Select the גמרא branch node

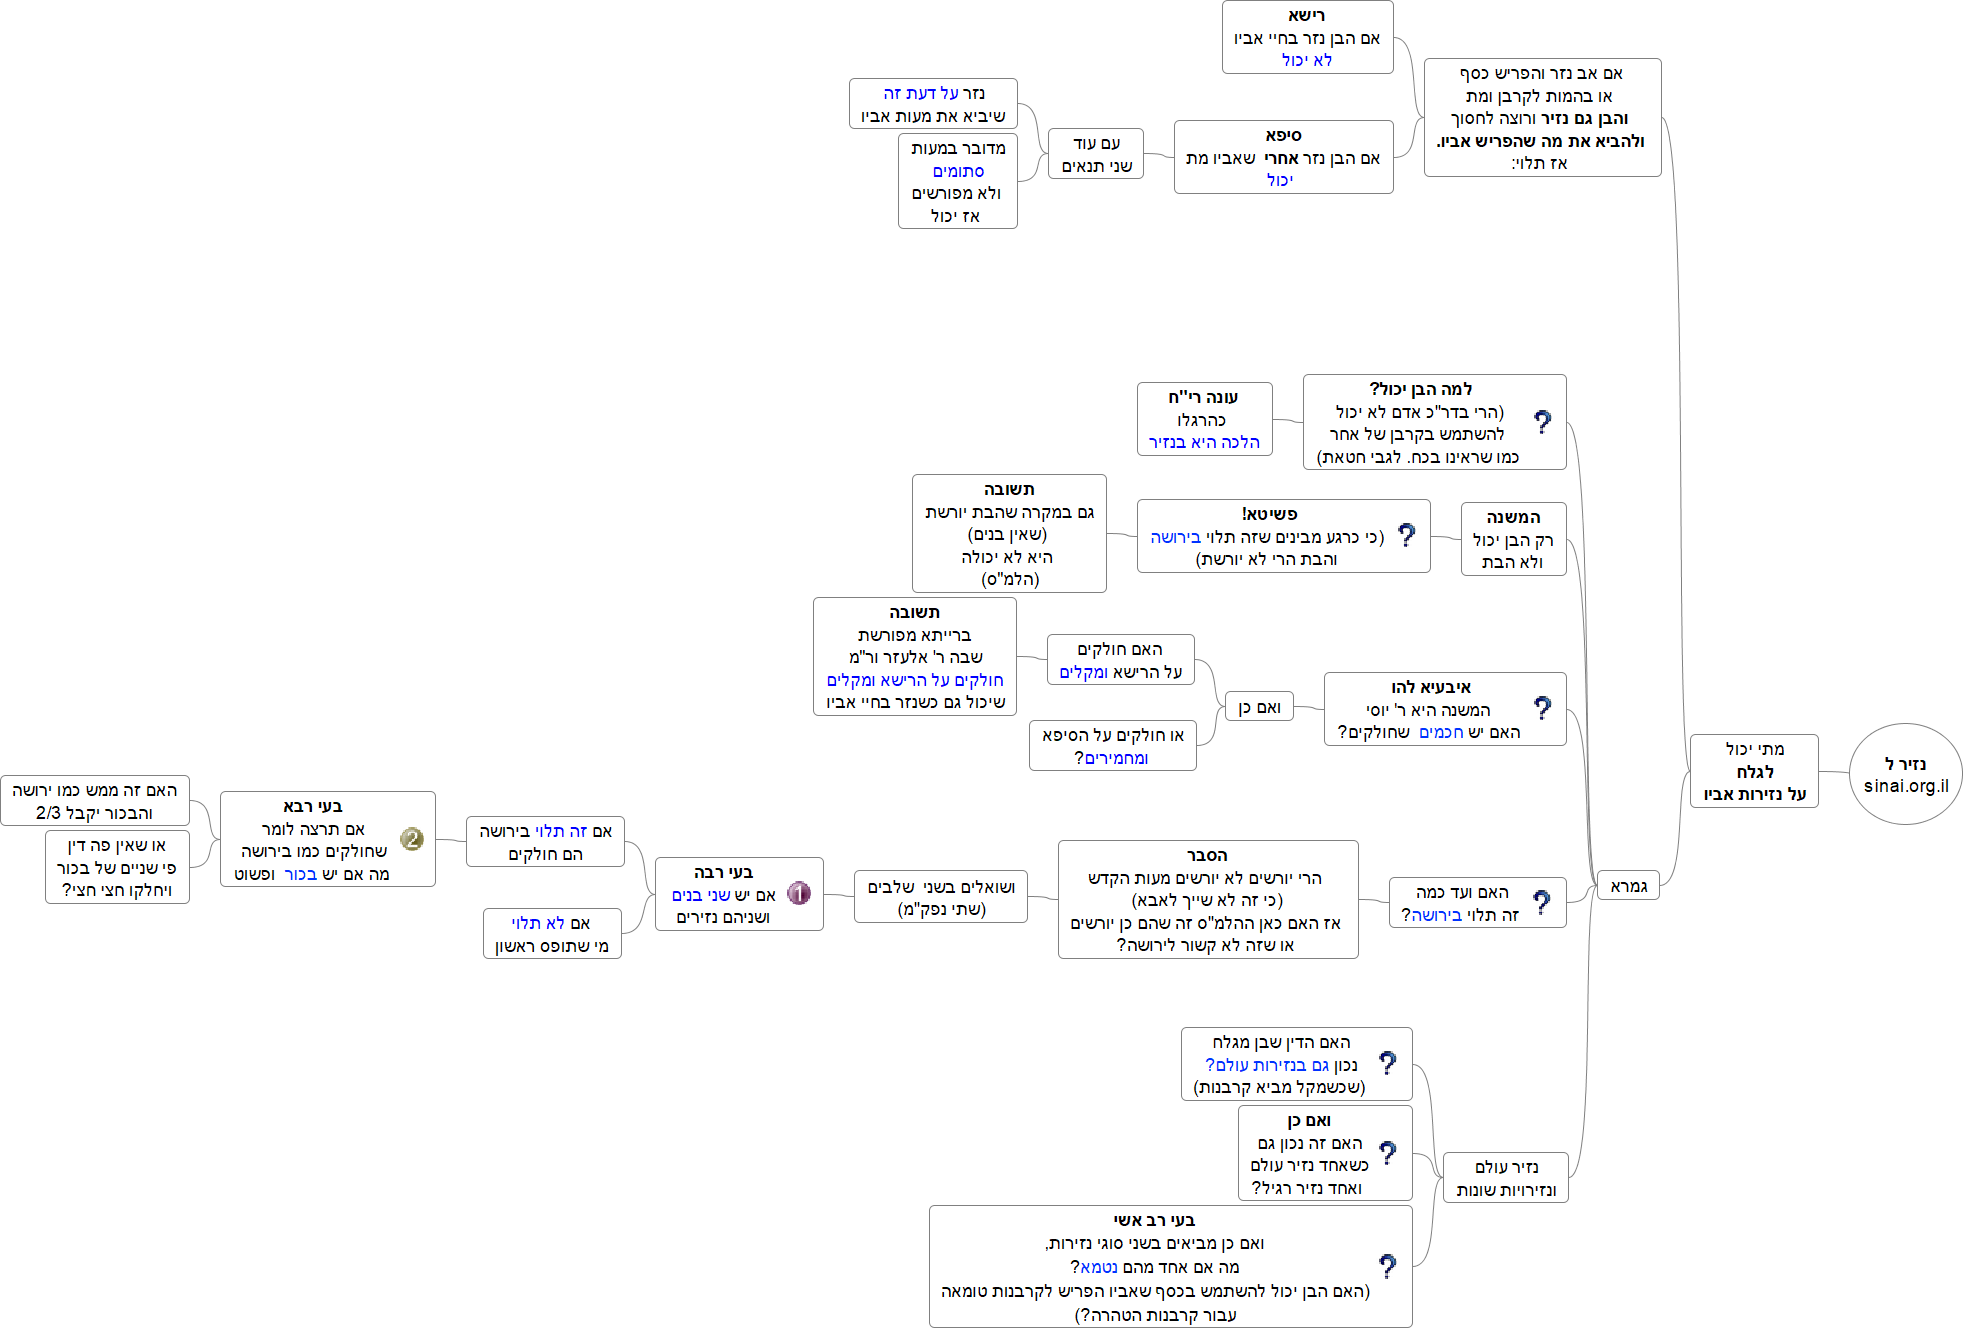(1628, 885)
